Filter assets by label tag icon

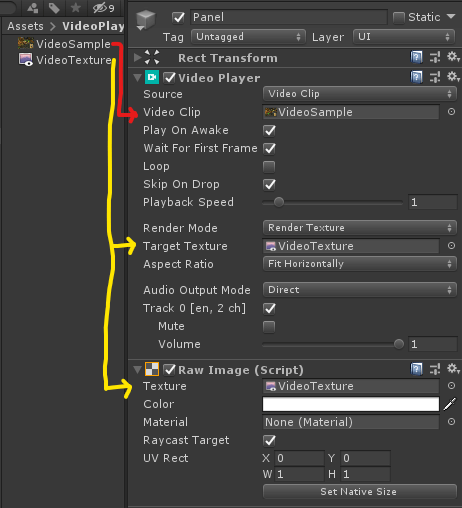54,8
